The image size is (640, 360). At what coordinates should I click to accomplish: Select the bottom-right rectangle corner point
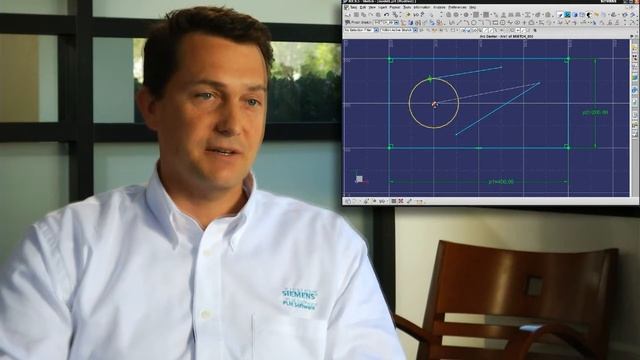coord(567,147)
